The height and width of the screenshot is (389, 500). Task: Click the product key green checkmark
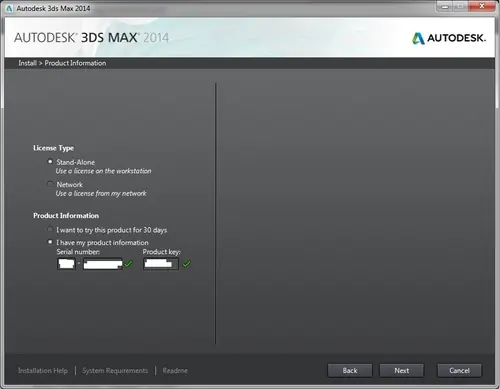[187, 264]
